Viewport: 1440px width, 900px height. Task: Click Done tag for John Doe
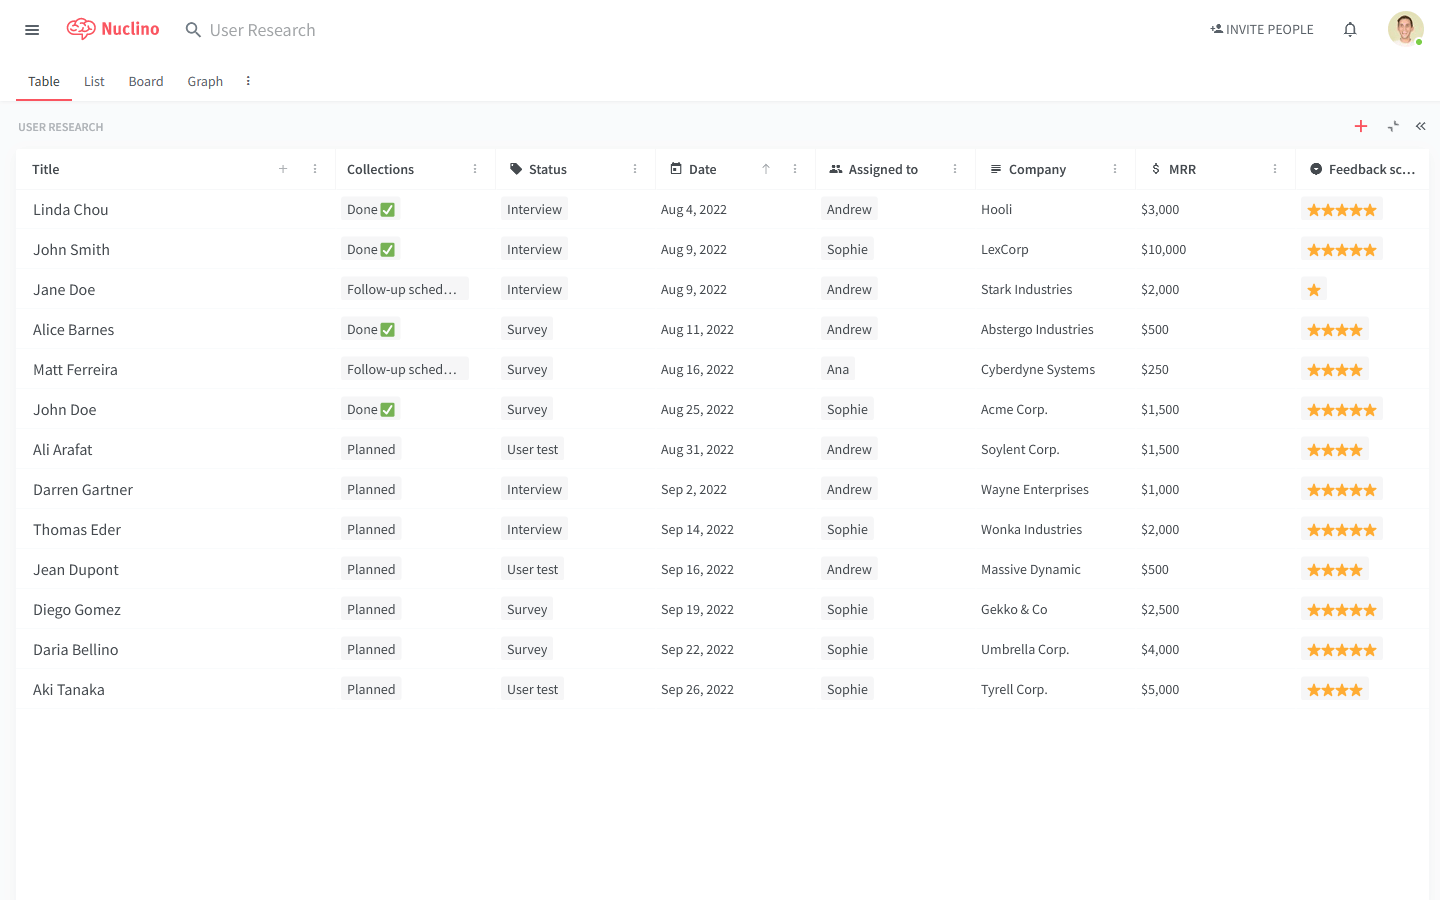pyautogui.click(x=371, y=410)
